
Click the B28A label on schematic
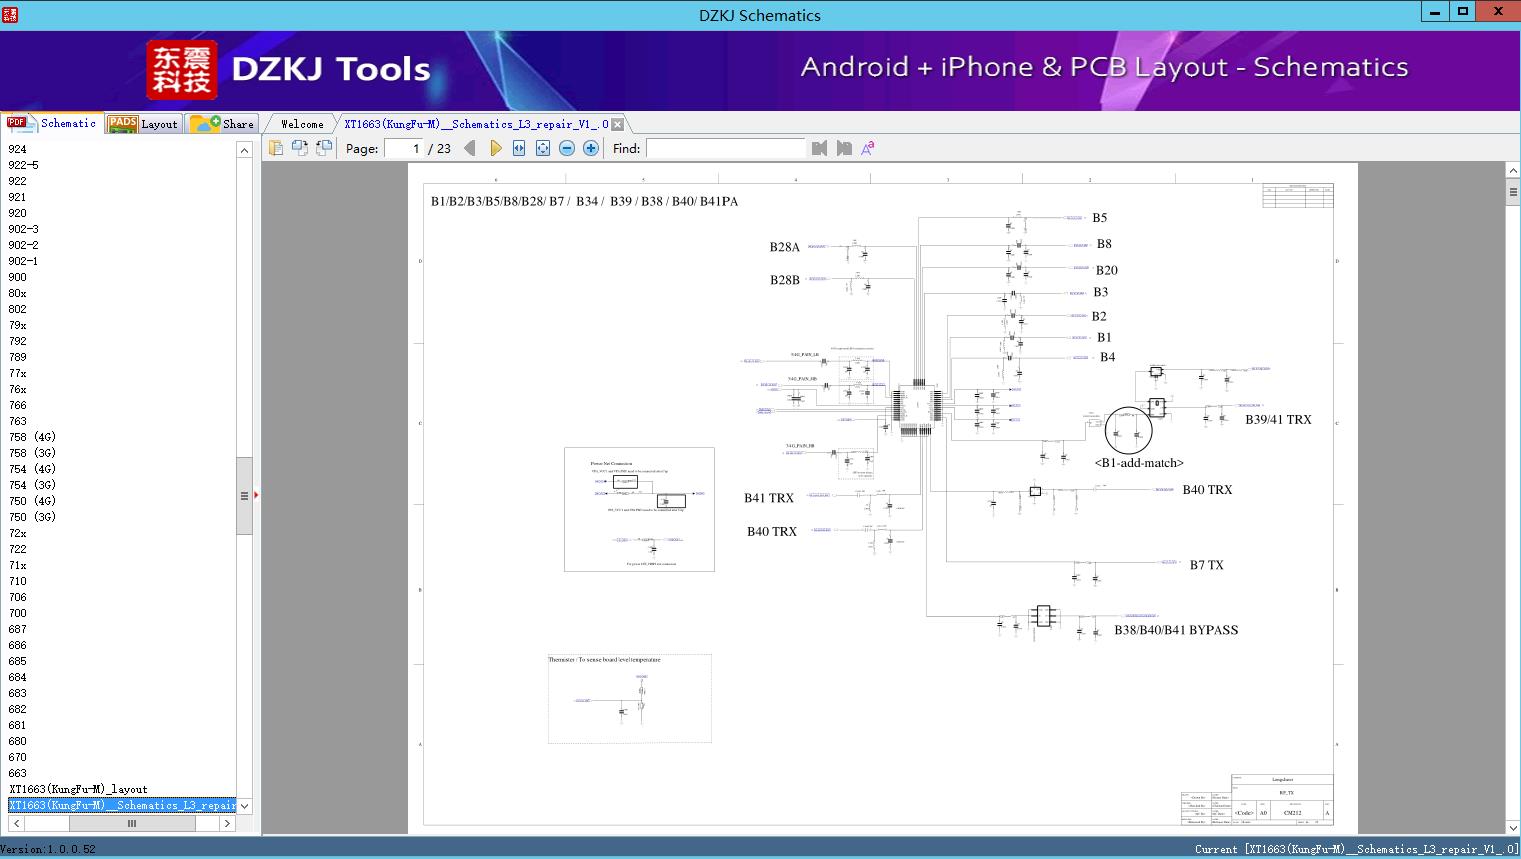pyautogui.click(x=785, y=247)
